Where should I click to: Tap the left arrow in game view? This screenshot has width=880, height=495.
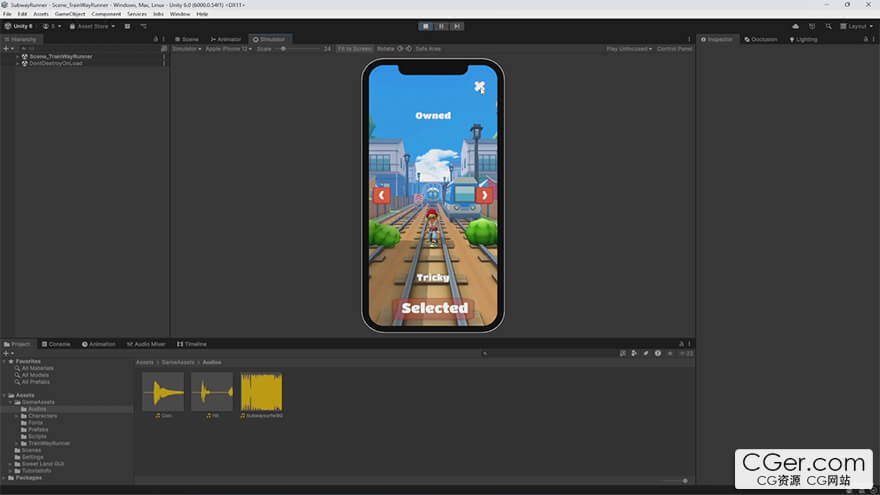click(x=381, y=195)
